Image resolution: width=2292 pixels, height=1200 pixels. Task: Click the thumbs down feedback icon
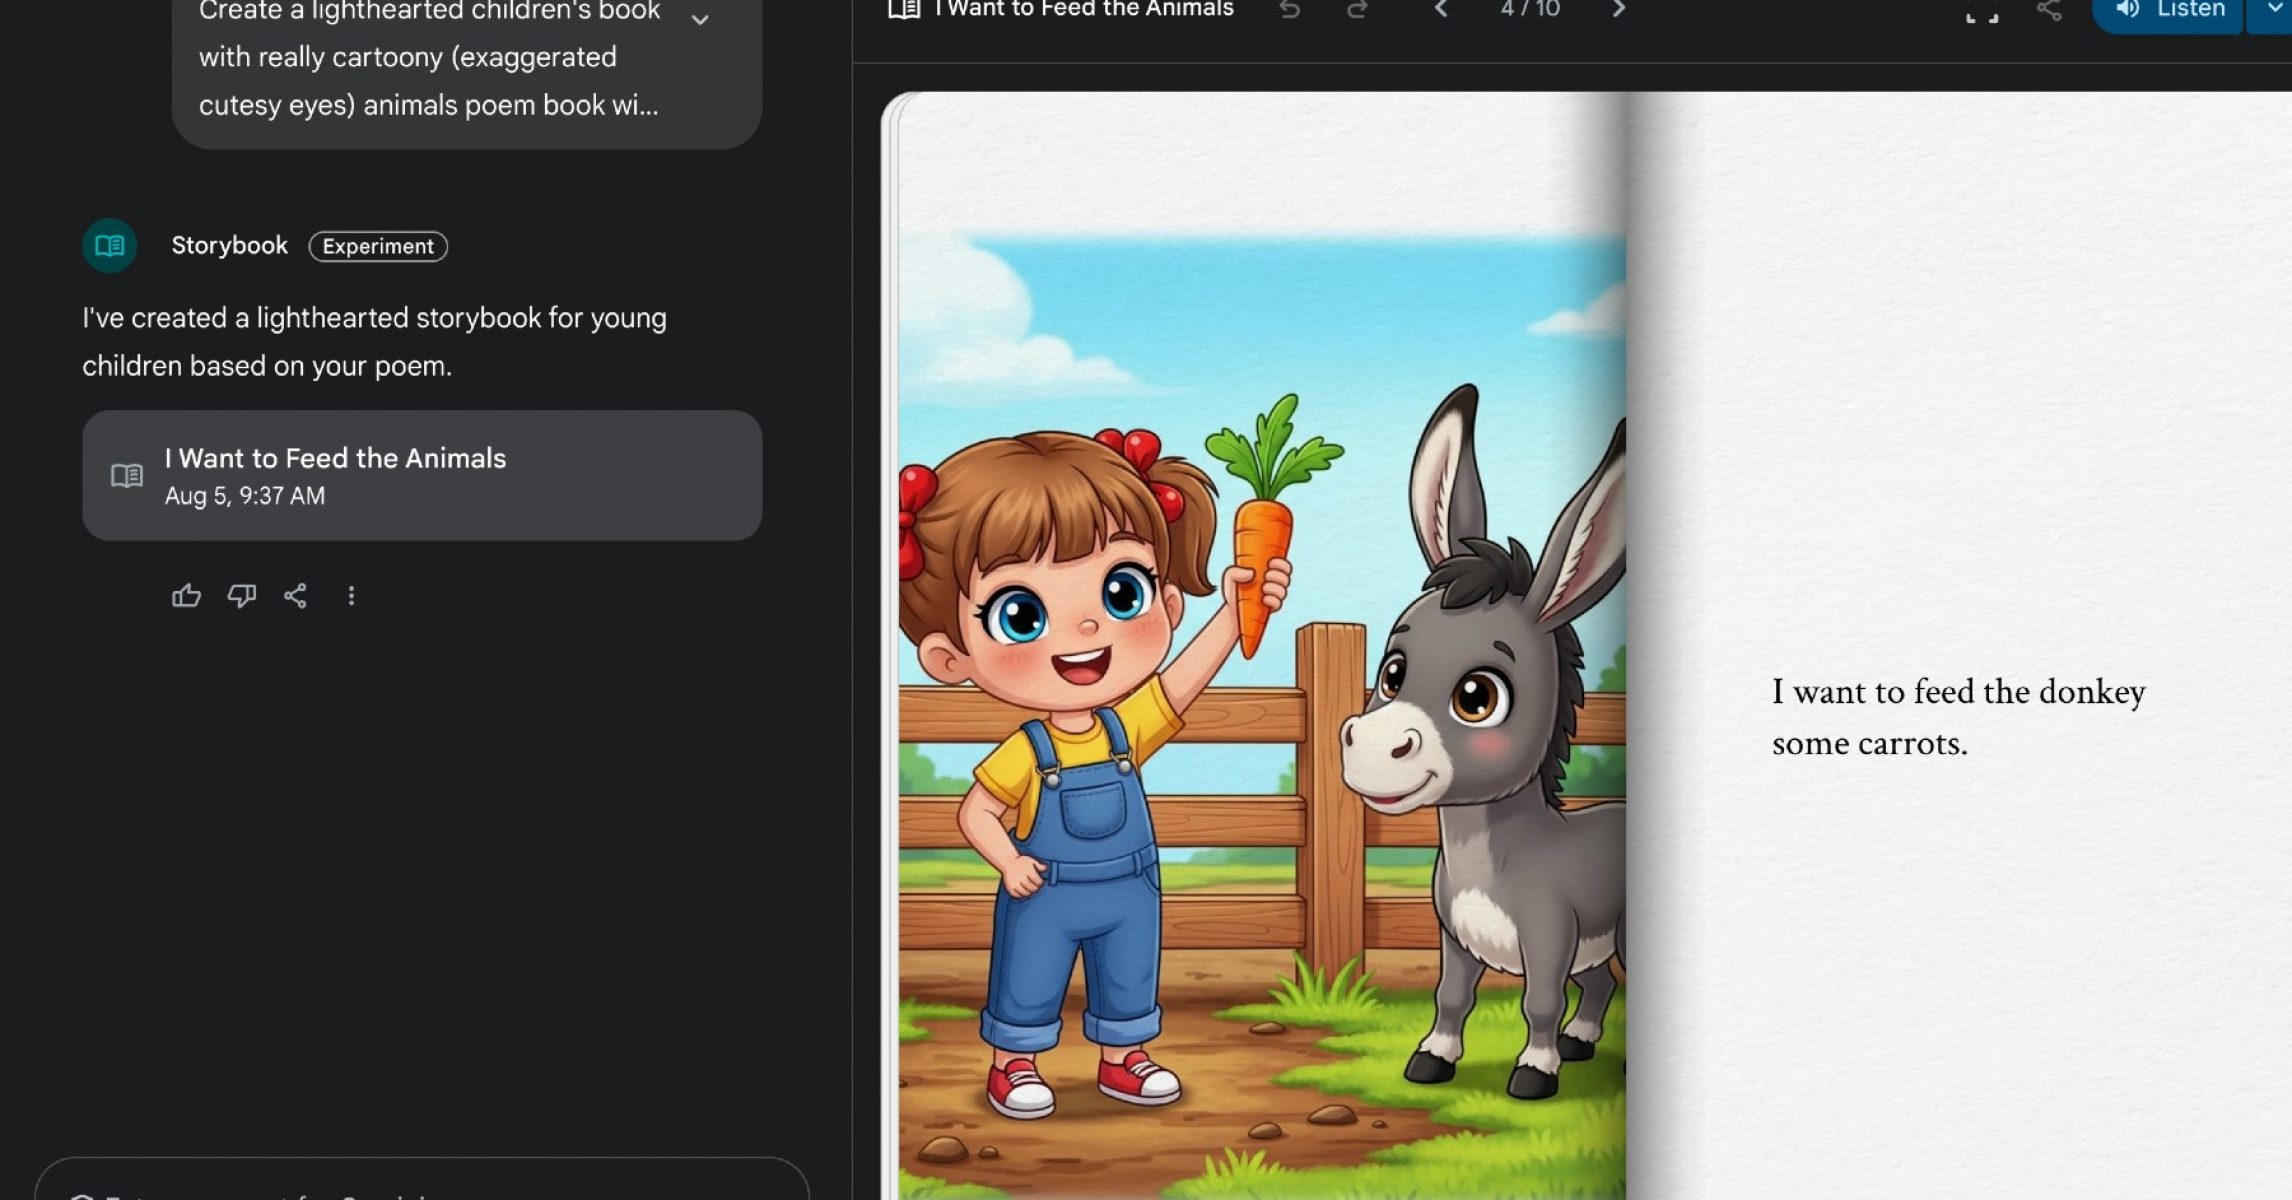tap(241, 596)
